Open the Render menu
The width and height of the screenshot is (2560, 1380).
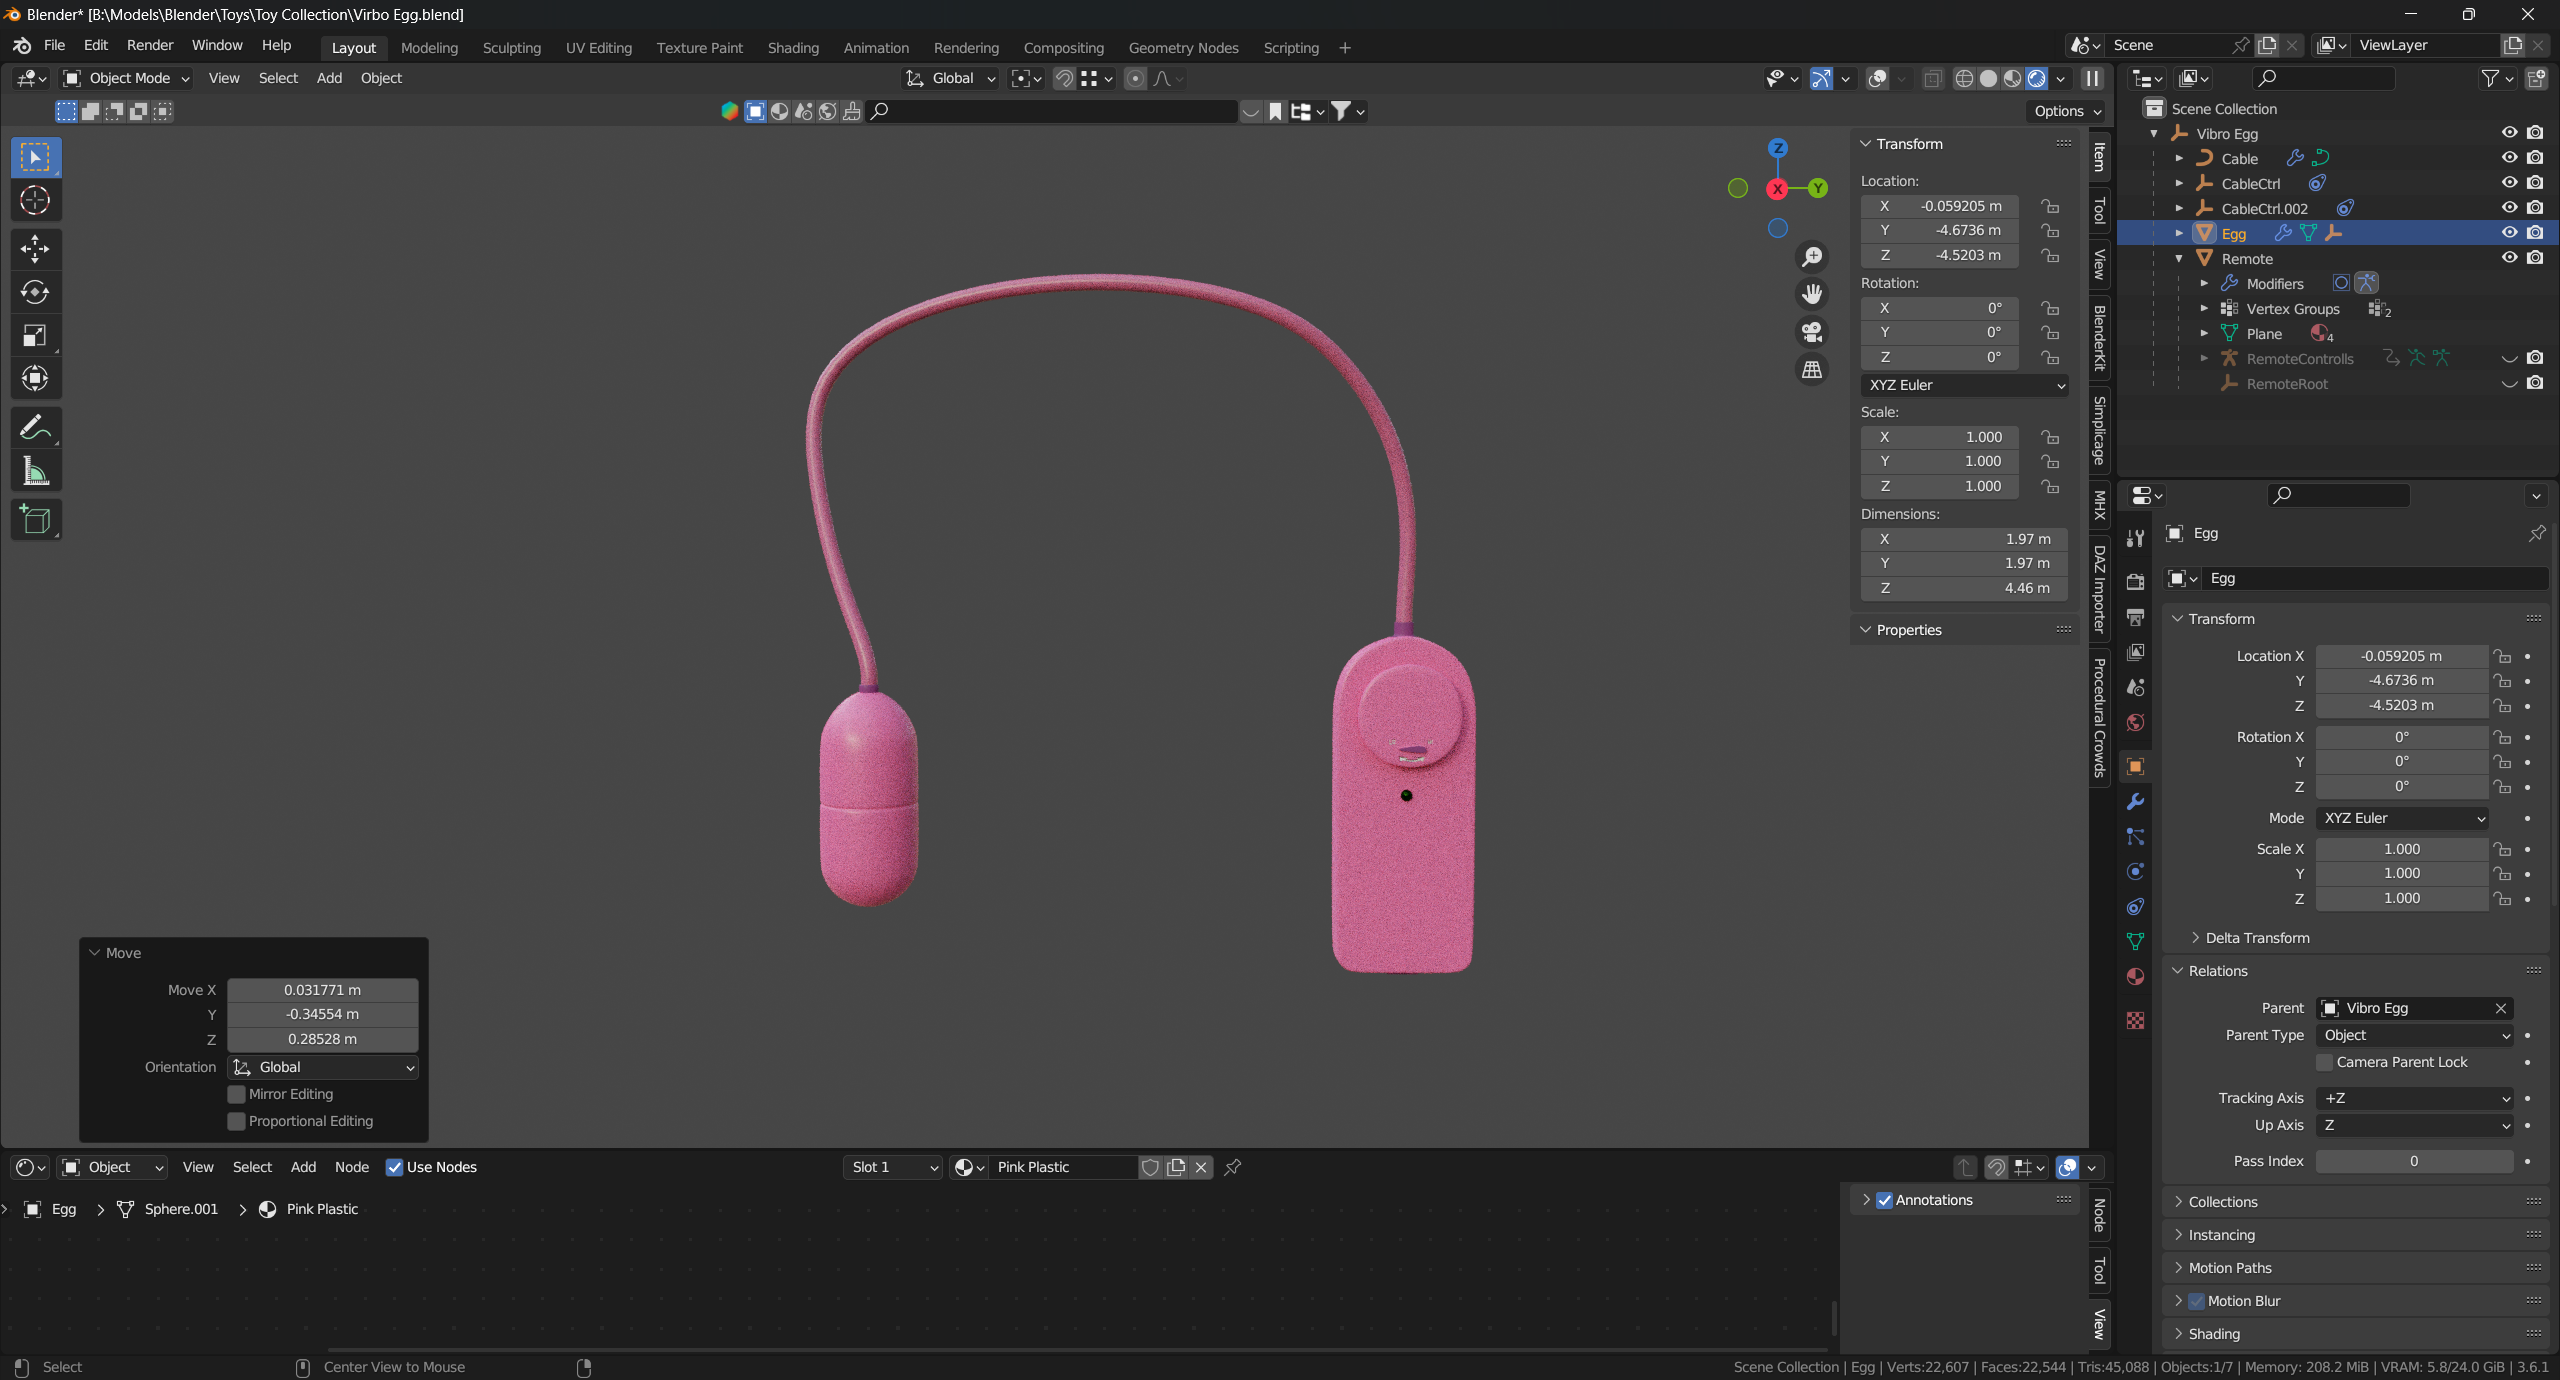tap(150, 45)
